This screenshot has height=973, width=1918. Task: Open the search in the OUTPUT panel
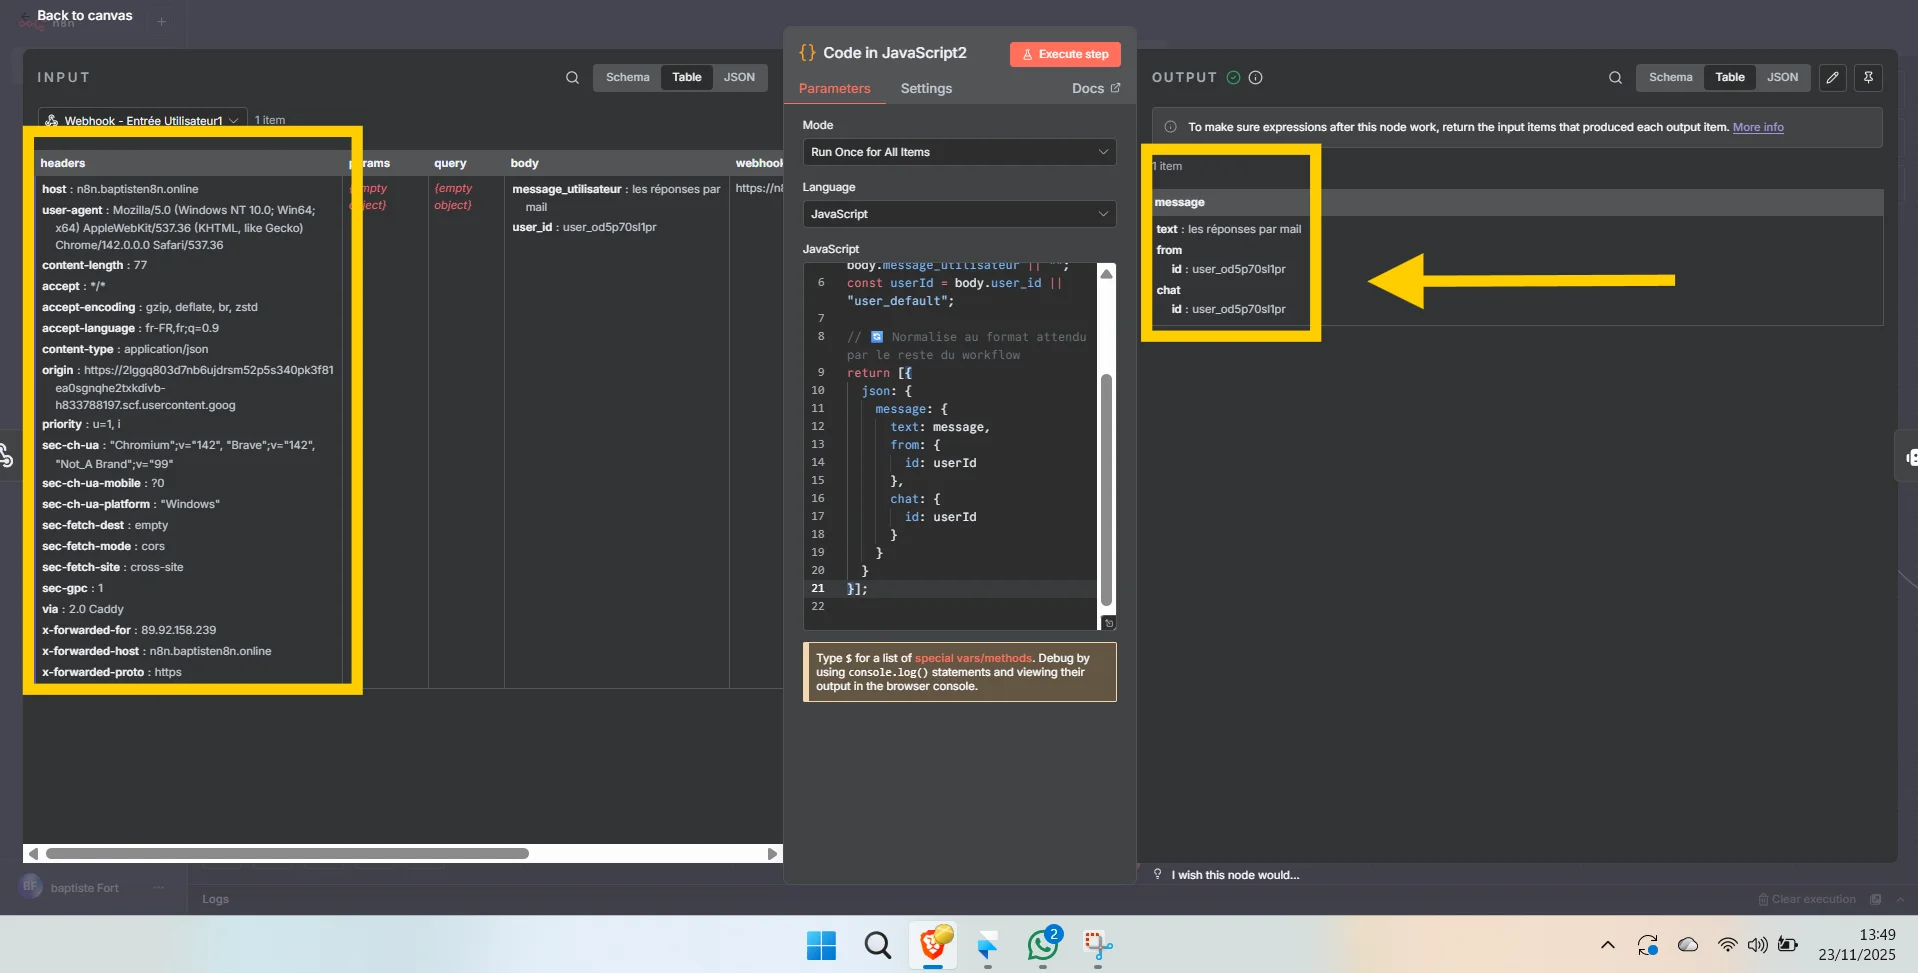(1615, 77)
